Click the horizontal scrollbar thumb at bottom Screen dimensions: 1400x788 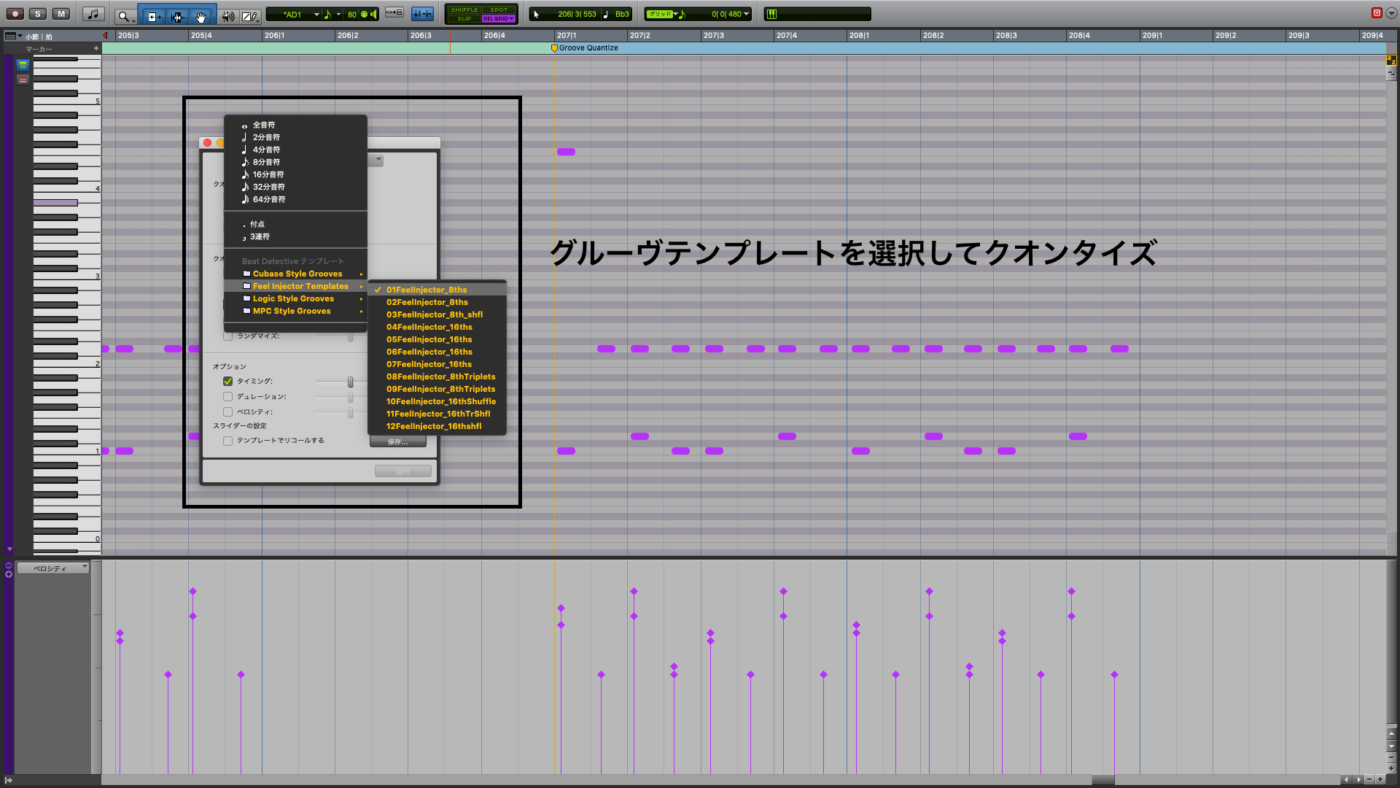(x=1103, y=780)
